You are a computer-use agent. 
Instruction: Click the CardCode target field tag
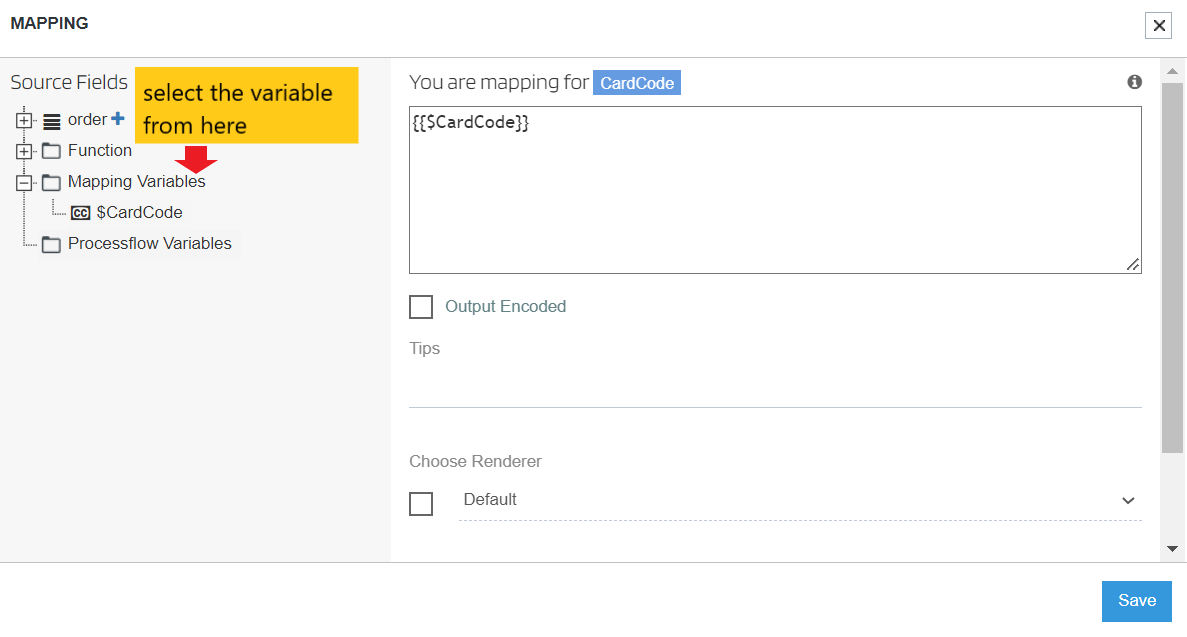637,83
